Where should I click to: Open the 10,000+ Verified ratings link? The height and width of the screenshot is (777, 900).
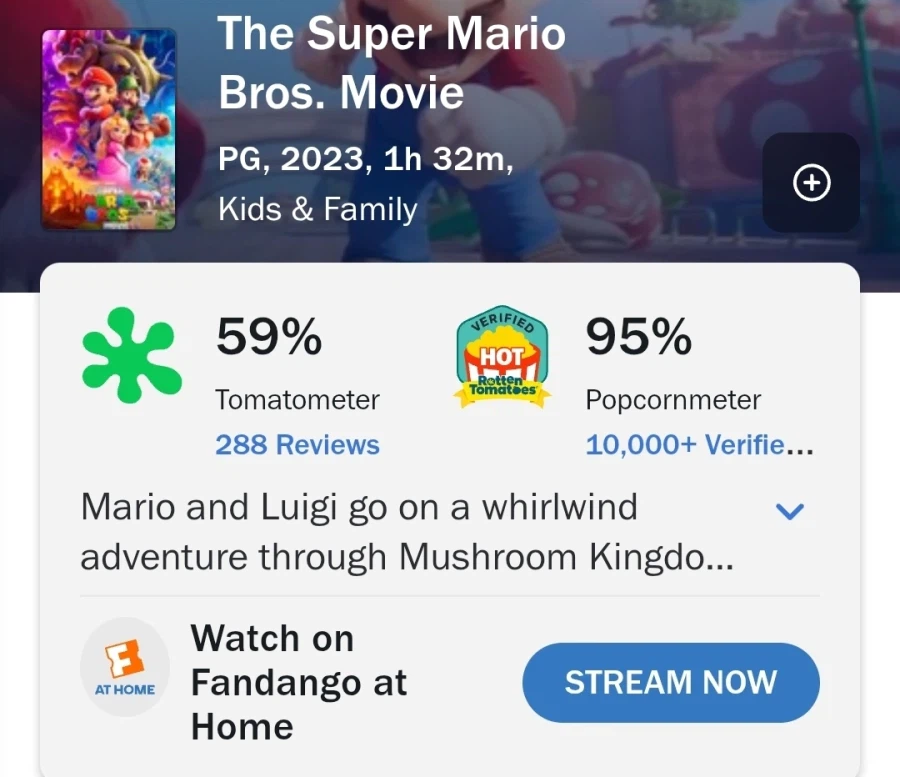click(699, 445)
